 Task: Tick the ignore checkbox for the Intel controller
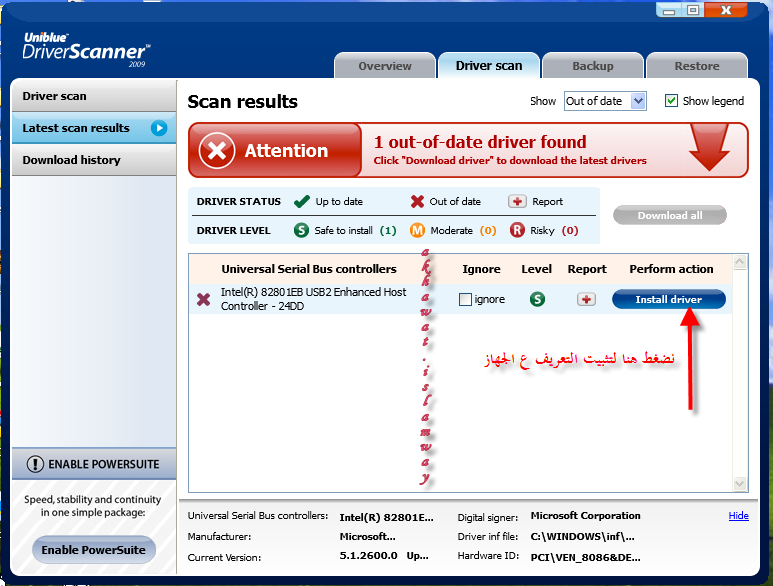465,299
